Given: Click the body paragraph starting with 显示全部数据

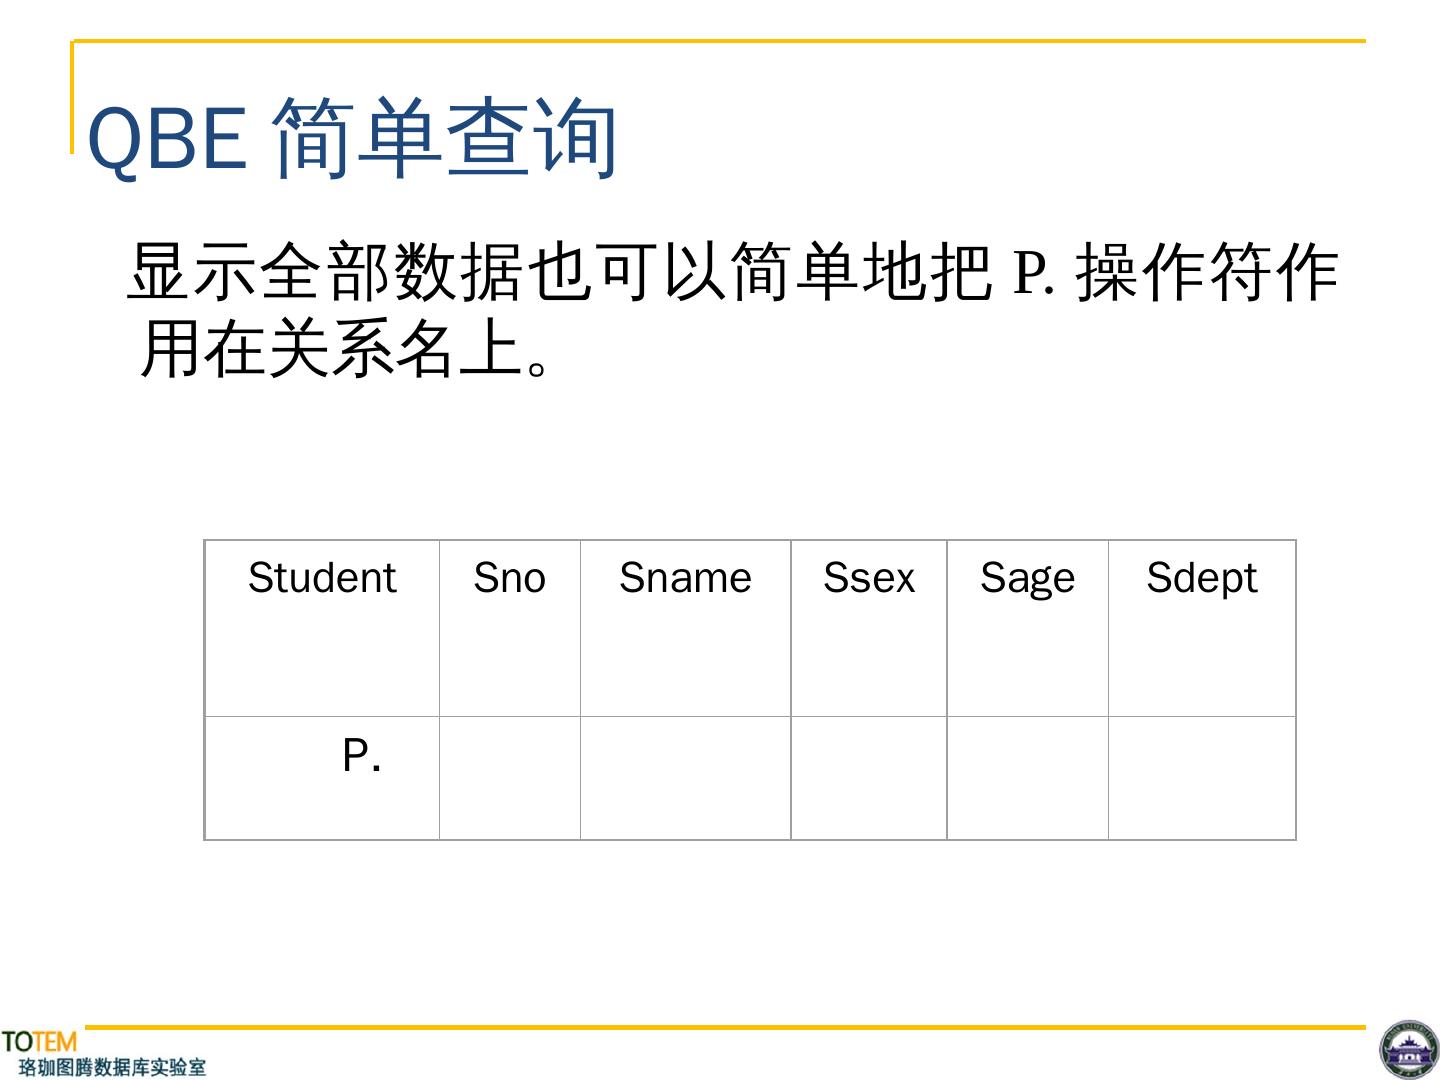Looking at the screenshot, I should click(x=732, y=310).
